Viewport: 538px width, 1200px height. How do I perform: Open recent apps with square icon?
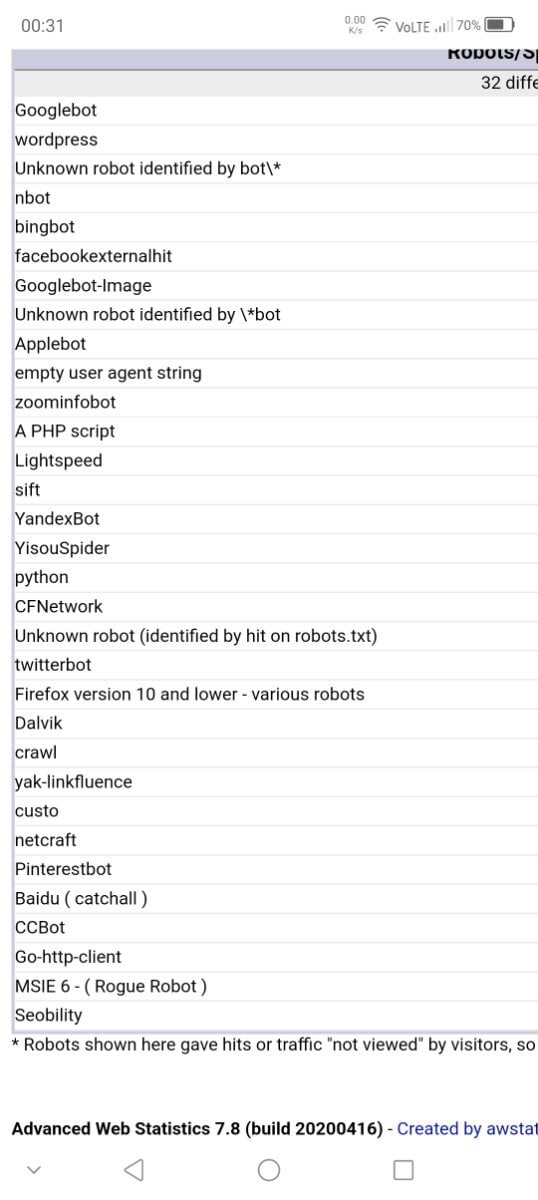[403, 1169]
